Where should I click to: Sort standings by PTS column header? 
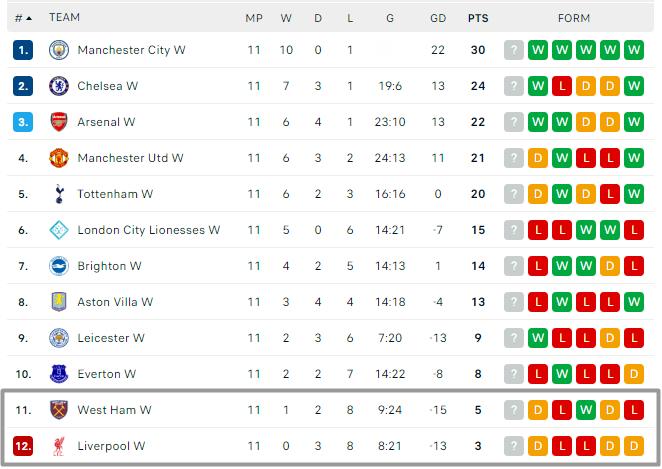tap(478, 18)
